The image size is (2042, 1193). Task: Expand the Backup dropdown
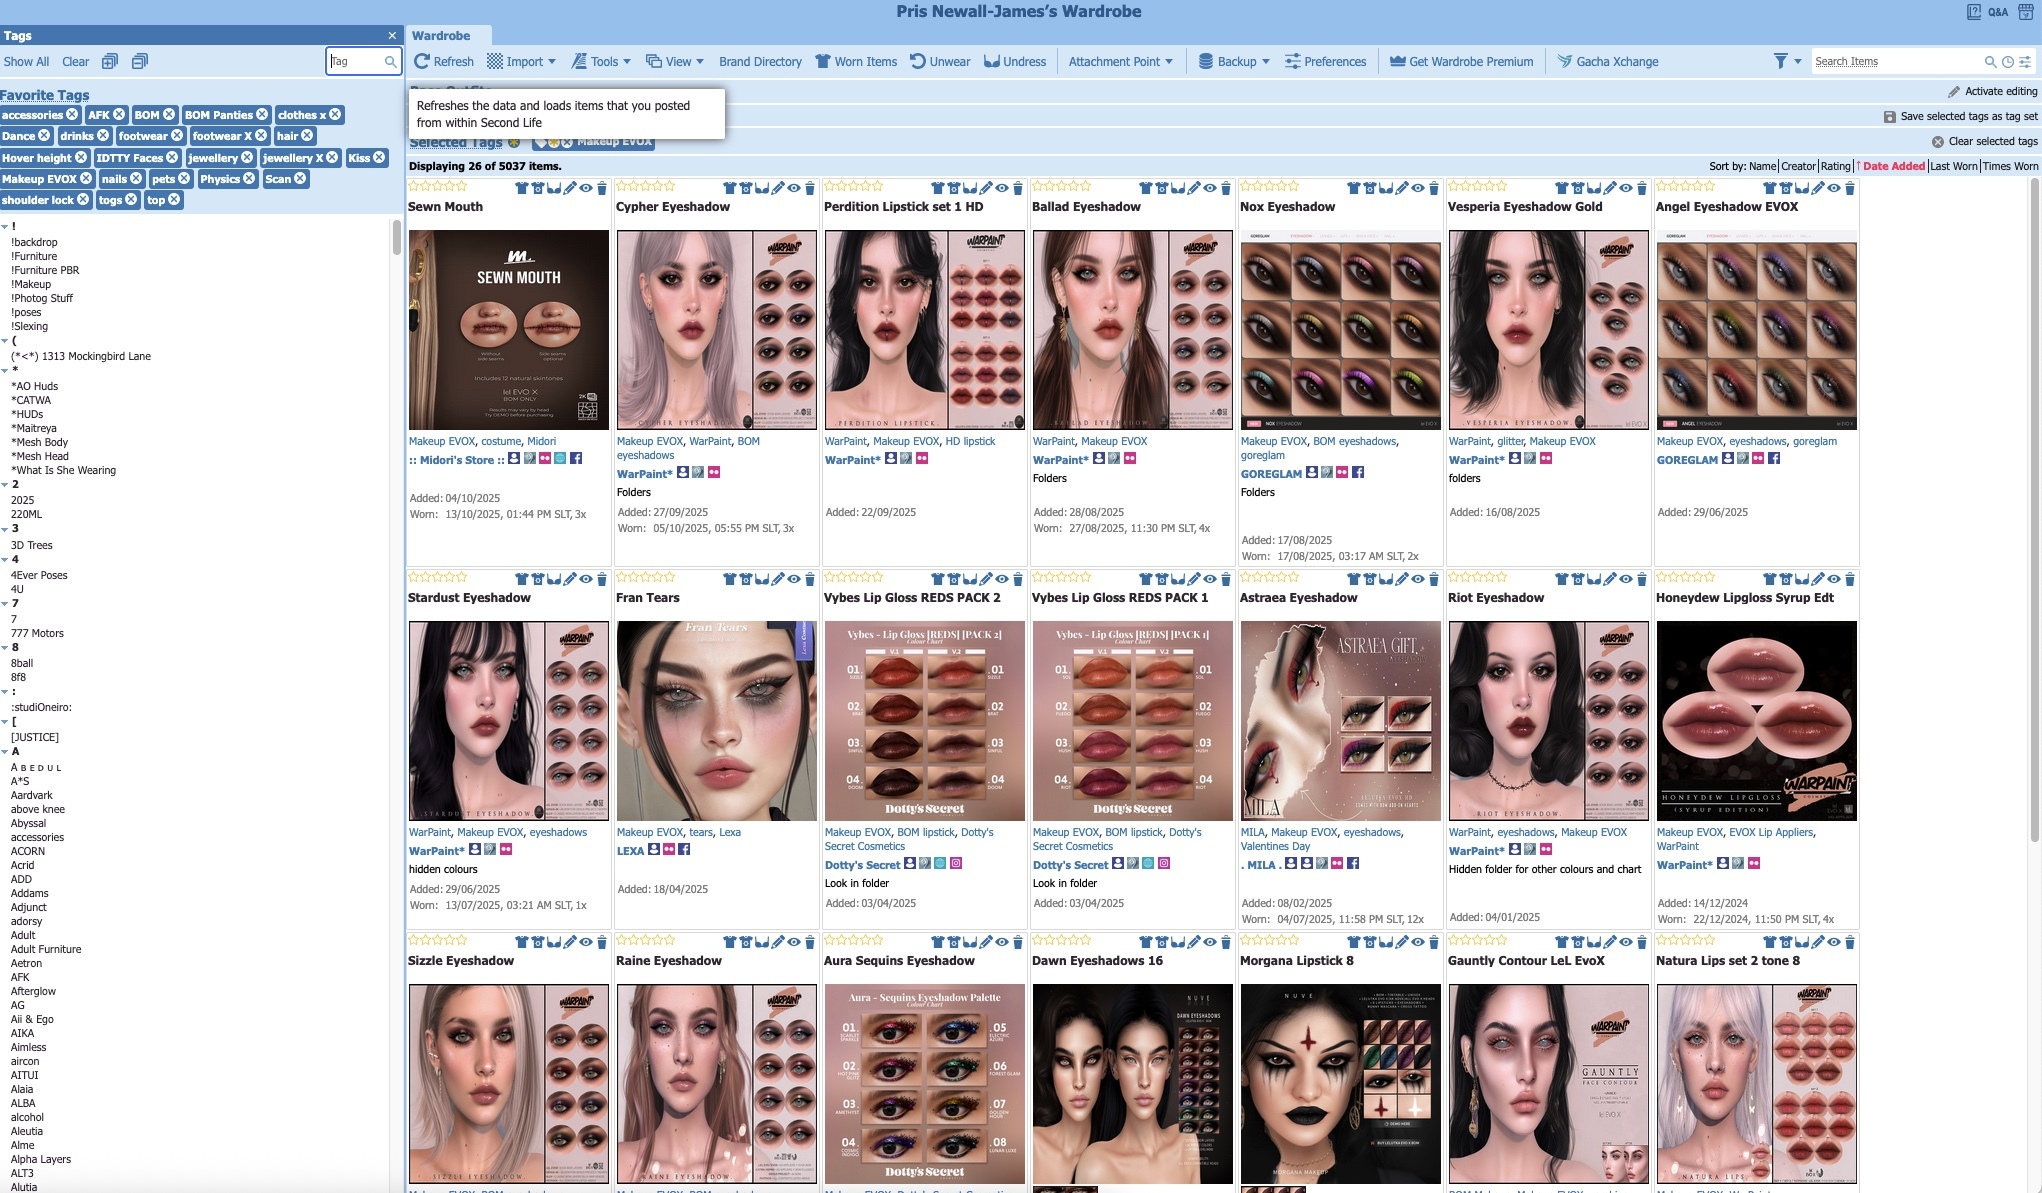pos(1234,61)
